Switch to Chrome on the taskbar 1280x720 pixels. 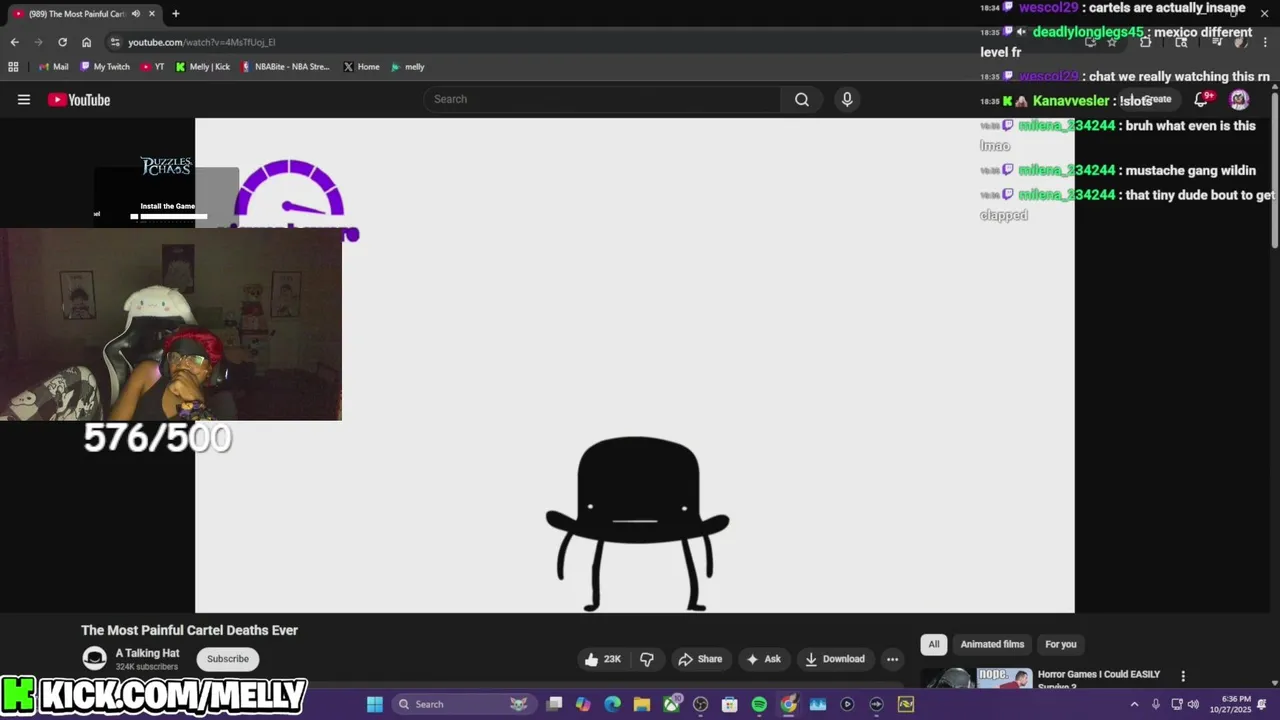coord(789,704)
